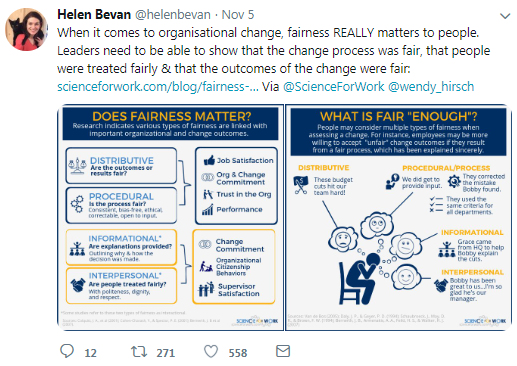Image resolution: width=517 pixels, height=366 pixels.
Task: Open the 'Does Fairness Matter?' infographic image
Action: pos(170,217)
